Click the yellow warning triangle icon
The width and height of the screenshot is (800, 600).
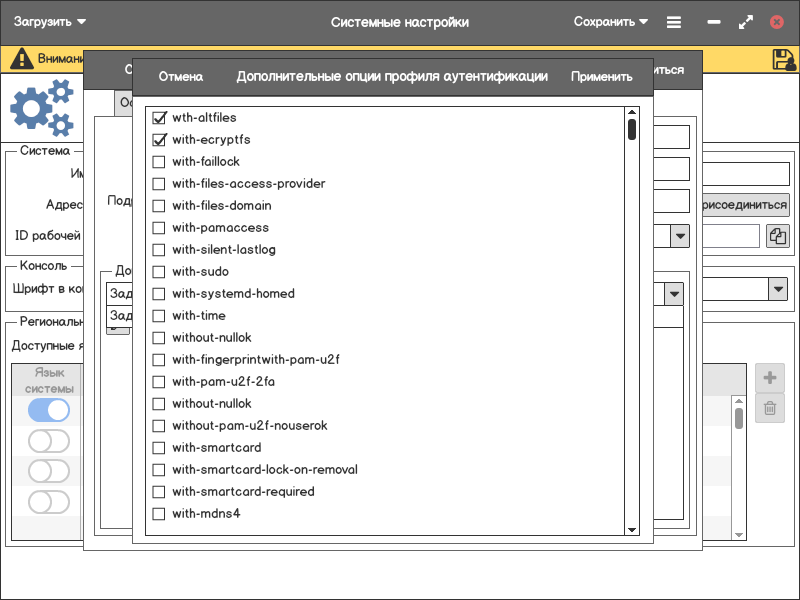click(x=21, y=59)
